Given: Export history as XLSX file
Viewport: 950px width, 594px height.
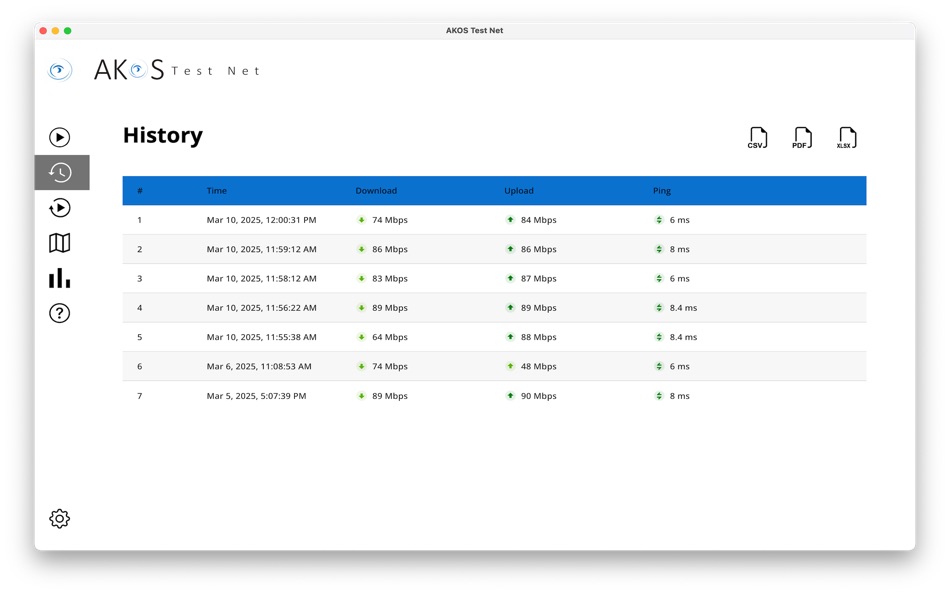Looking at the screenshot, I should coord(846,138).
